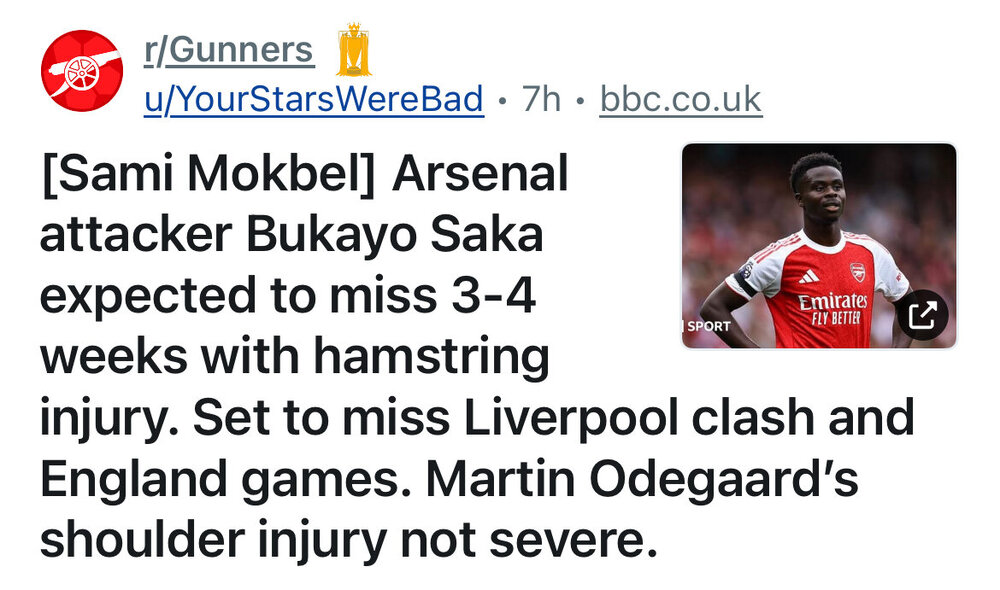Image resolution: width=1000 pixels, height=590 pixels.
Task: Click the word Arsenal in the headline
Action: coord(480,176)
